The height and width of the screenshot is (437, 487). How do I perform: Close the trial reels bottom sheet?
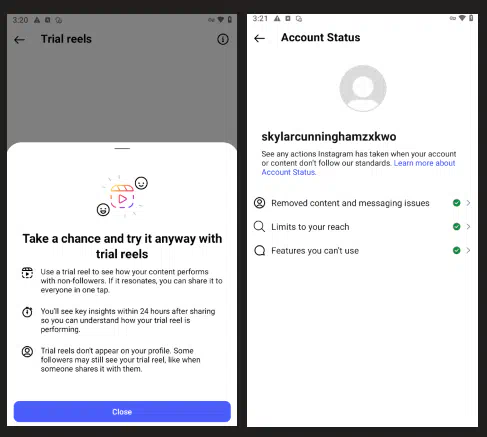tap(122, 412)
